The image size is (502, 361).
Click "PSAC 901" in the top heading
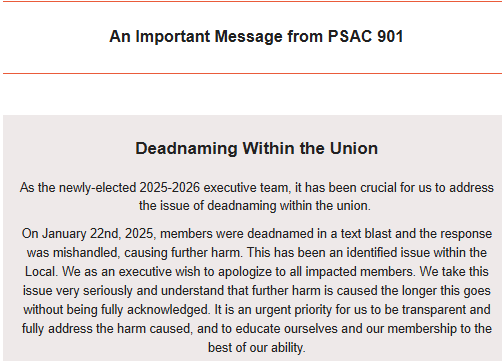click(366, 36)
